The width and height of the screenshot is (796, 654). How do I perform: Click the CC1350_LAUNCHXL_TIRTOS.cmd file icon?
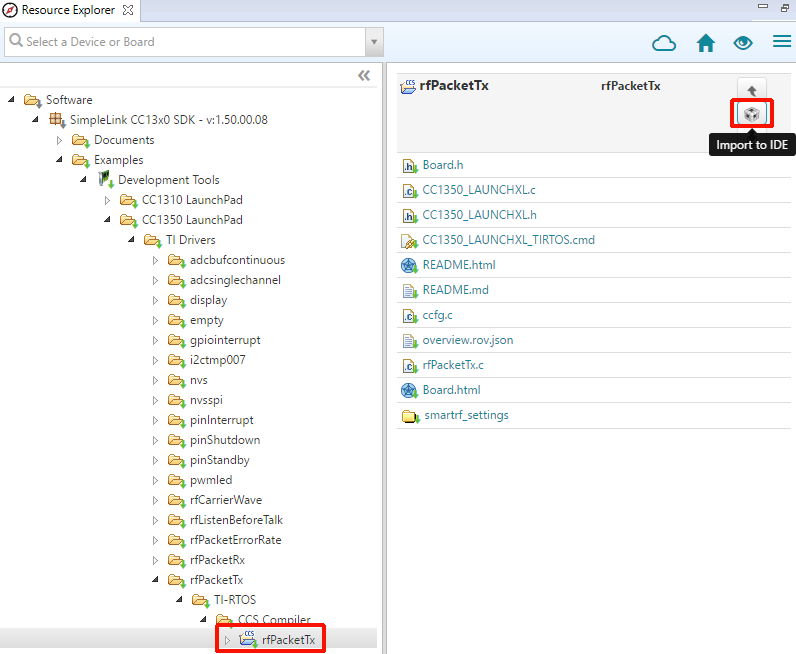pos(409,241)
